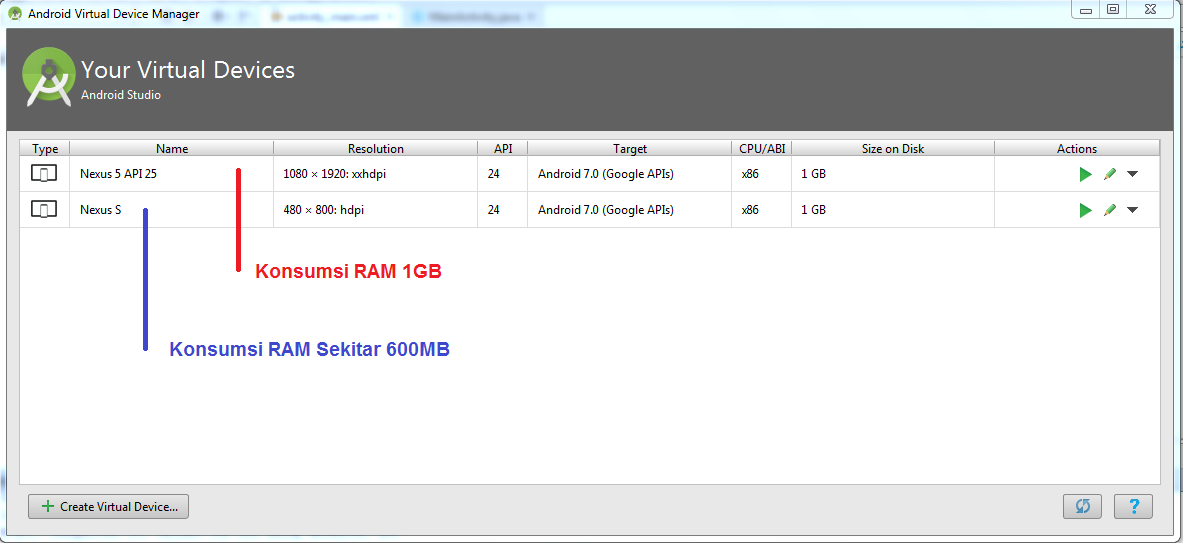The height and width of the screenshot is (543, 1183).
Task: Refresh the virtual device list
Action: pos(1083,507)
